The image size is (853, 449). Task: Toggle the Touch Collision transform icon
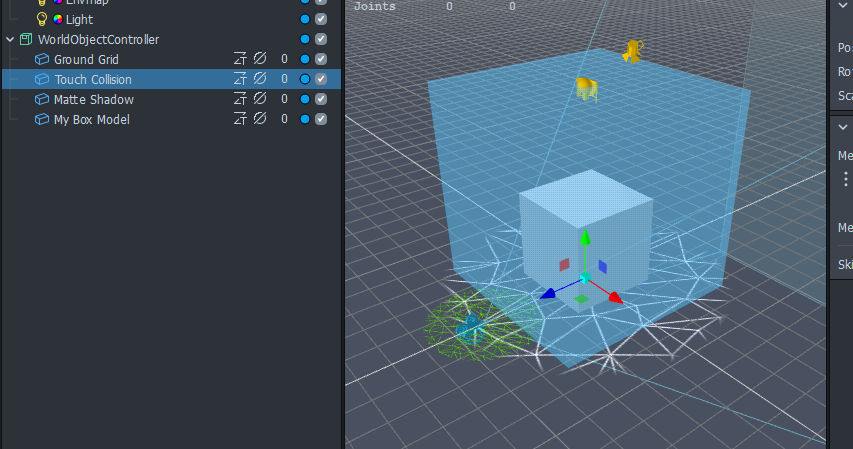click(240, 79)
